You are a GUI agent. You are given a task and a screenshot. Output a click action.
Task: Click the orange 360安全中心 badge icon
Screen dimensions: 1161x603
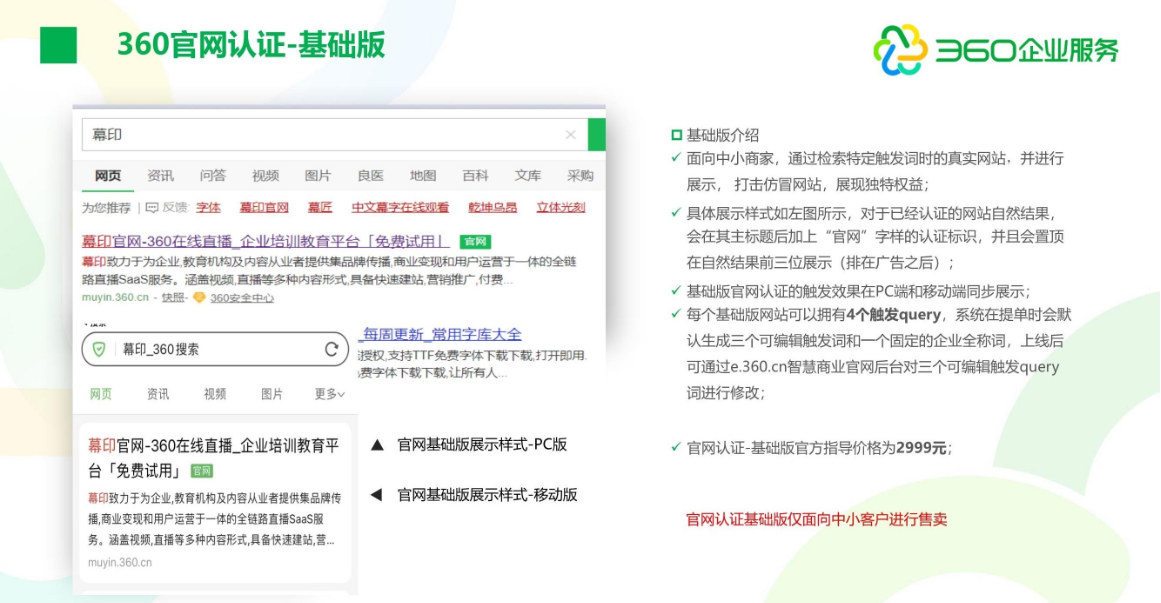coord(199,298)
